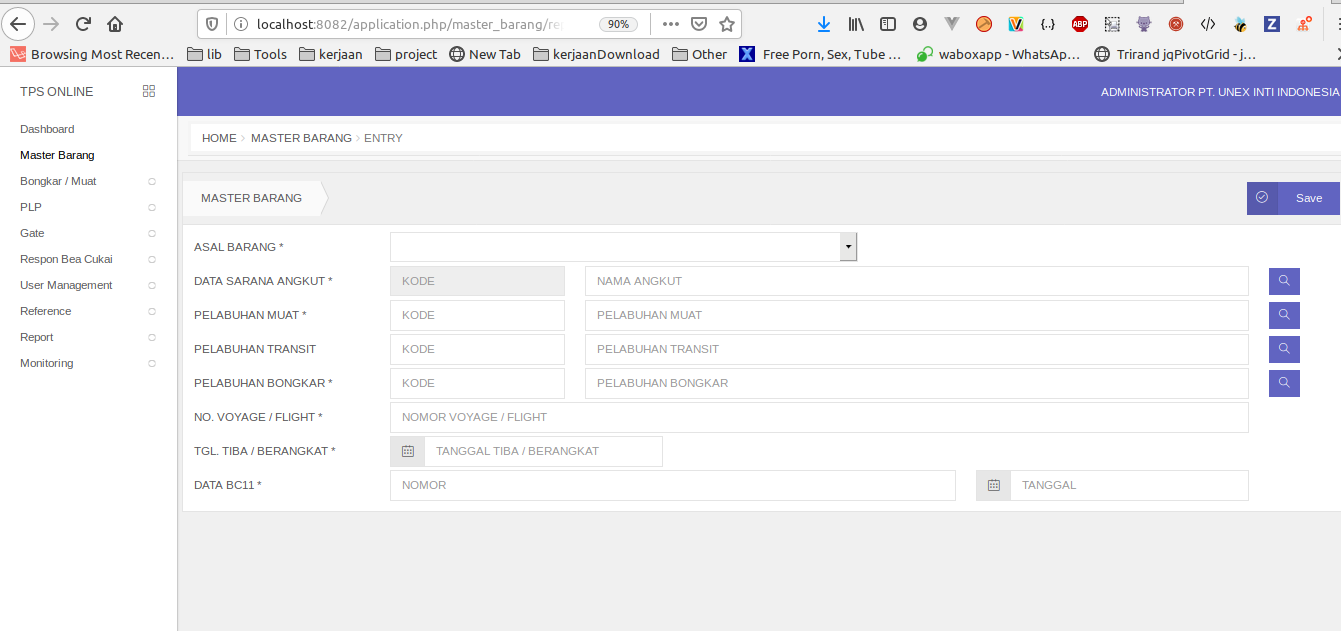Go to browser Home page icon
The height and width of the screenshot is (631, 1341).
tap(115, 23)
